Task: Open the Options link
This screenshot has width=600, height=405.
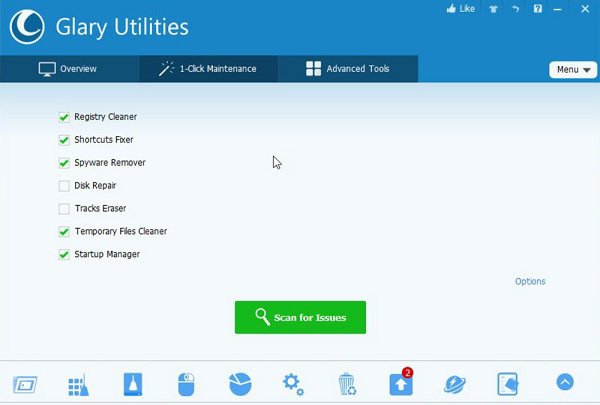Action: (530, 281)
